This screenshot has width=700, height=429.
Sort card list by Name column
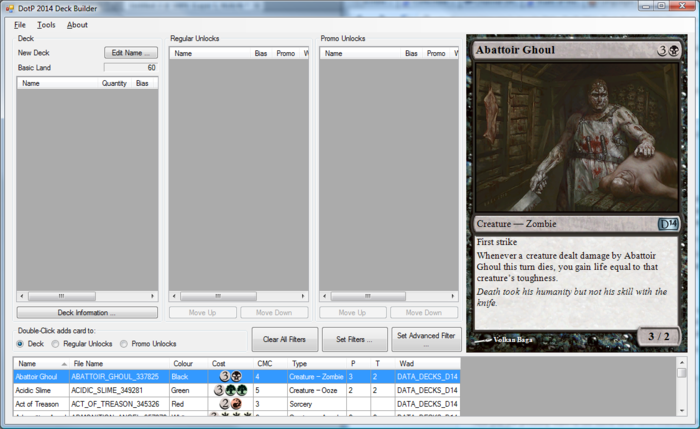(x=42, y=363)
